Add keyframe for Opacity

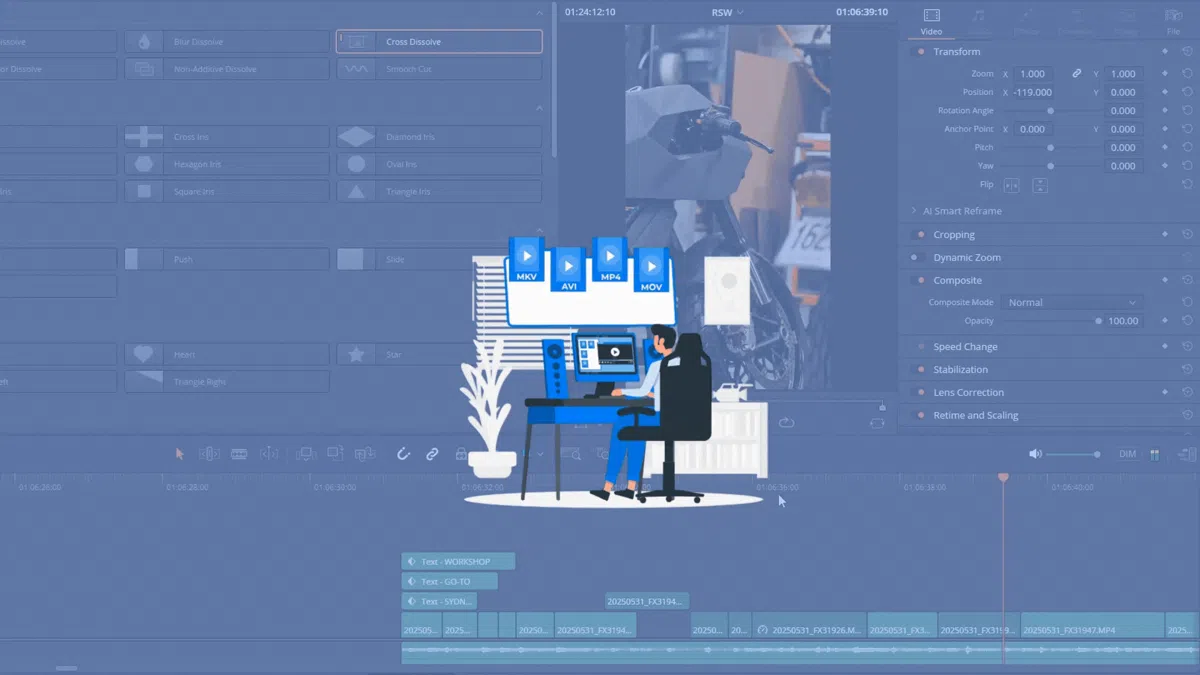tap(1165, 321)
